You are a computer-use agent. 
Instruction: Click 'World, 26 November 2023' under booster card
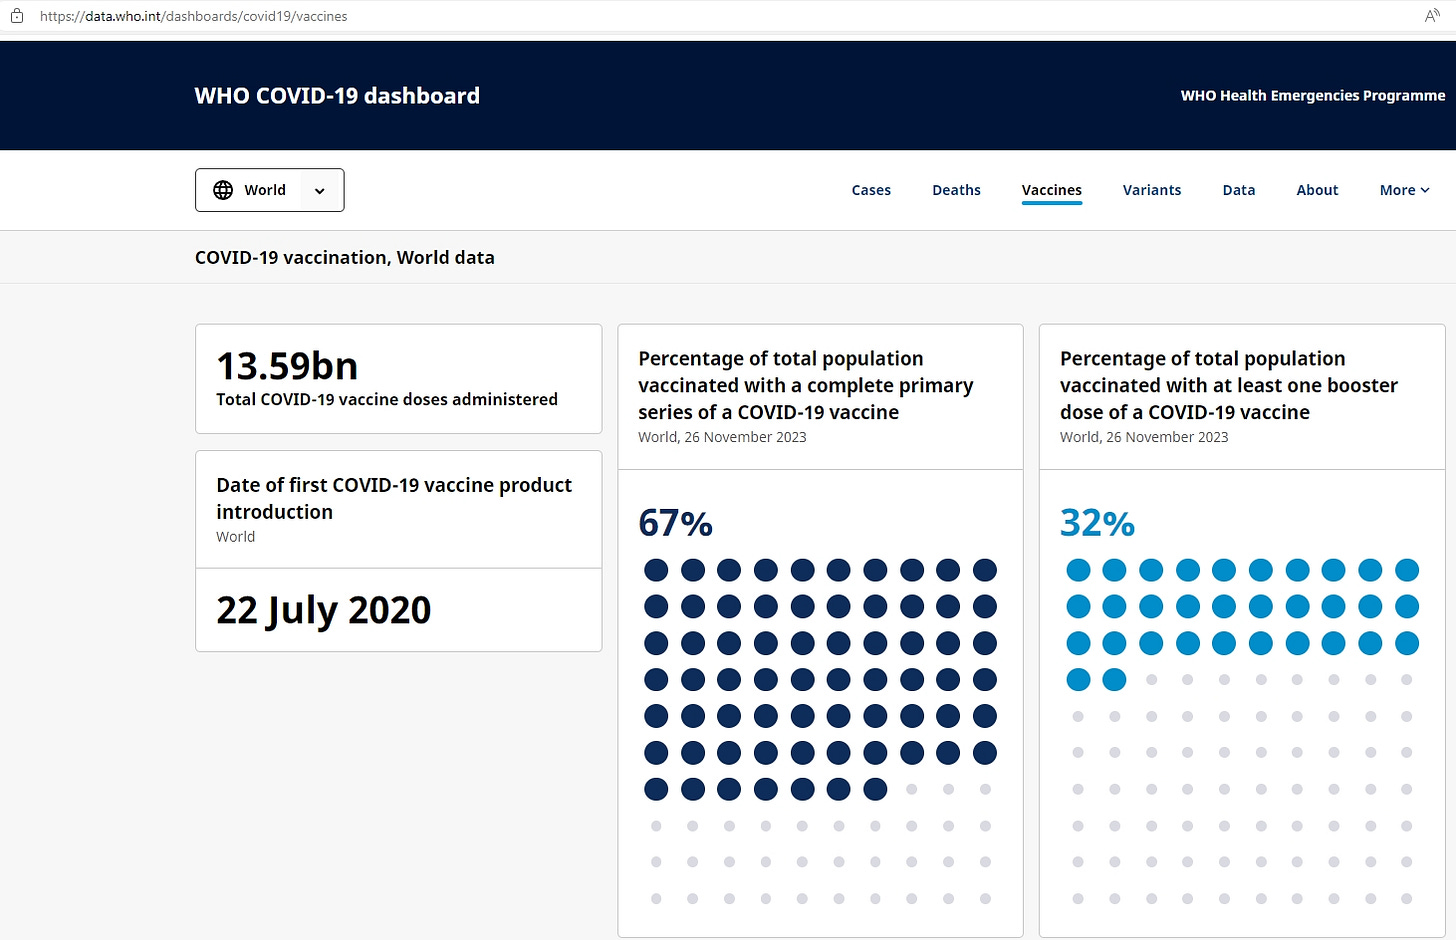point(1144,437)
